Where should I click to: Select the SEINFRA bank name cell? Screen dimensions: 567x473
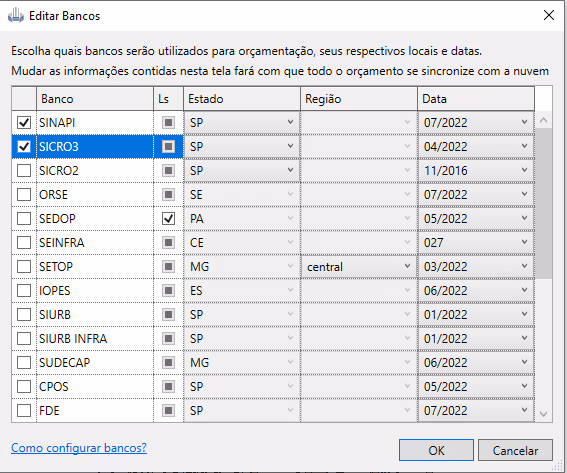95,242
